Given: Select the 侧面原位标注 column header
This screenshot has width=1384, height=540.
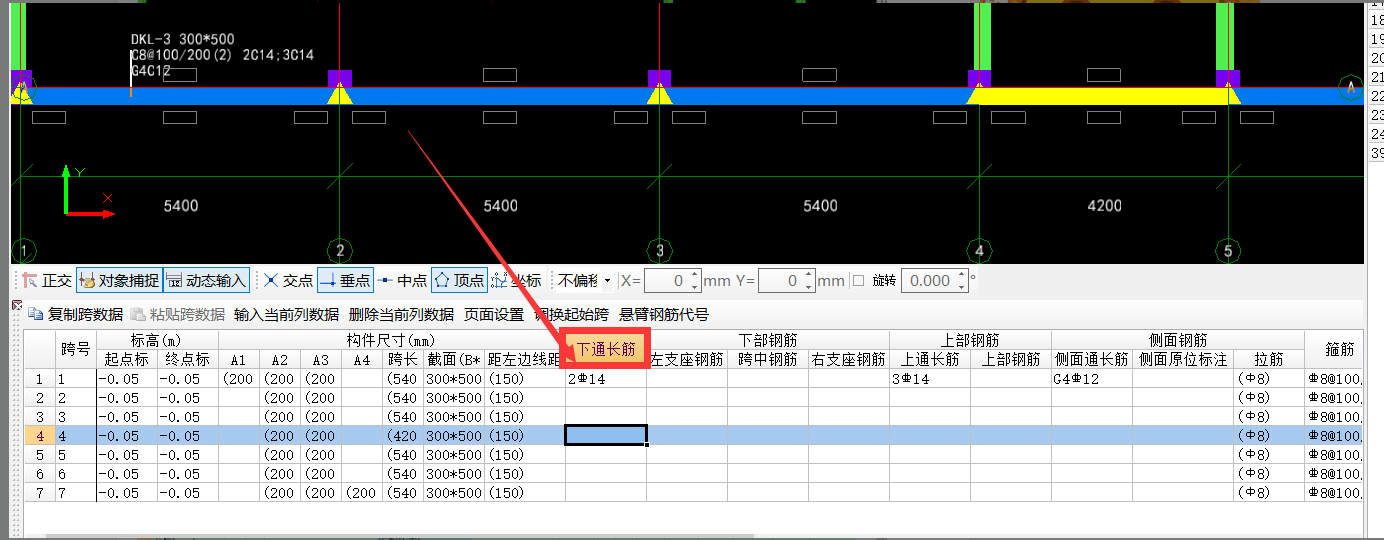Looking at the screenshot, I should pyautogui.click(x=1183, y=359).
